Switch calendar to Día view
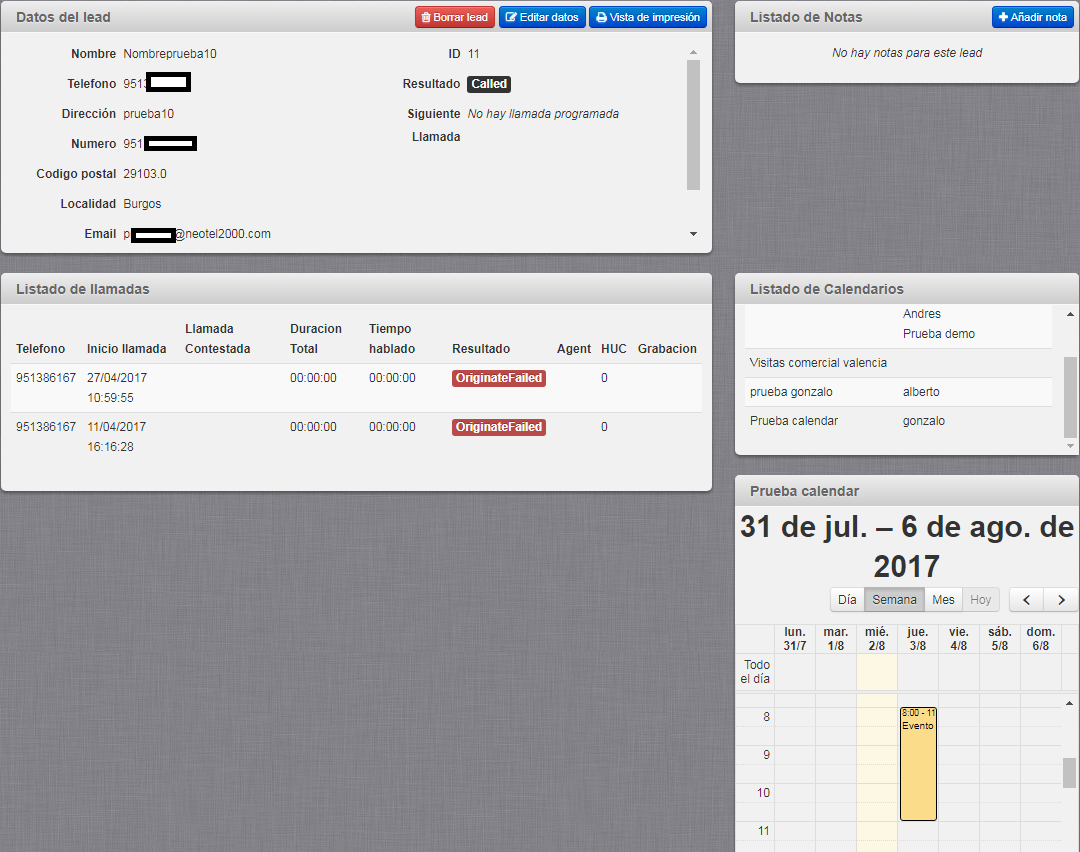This screenshot has width=1080, height=852. coord(847,600)
